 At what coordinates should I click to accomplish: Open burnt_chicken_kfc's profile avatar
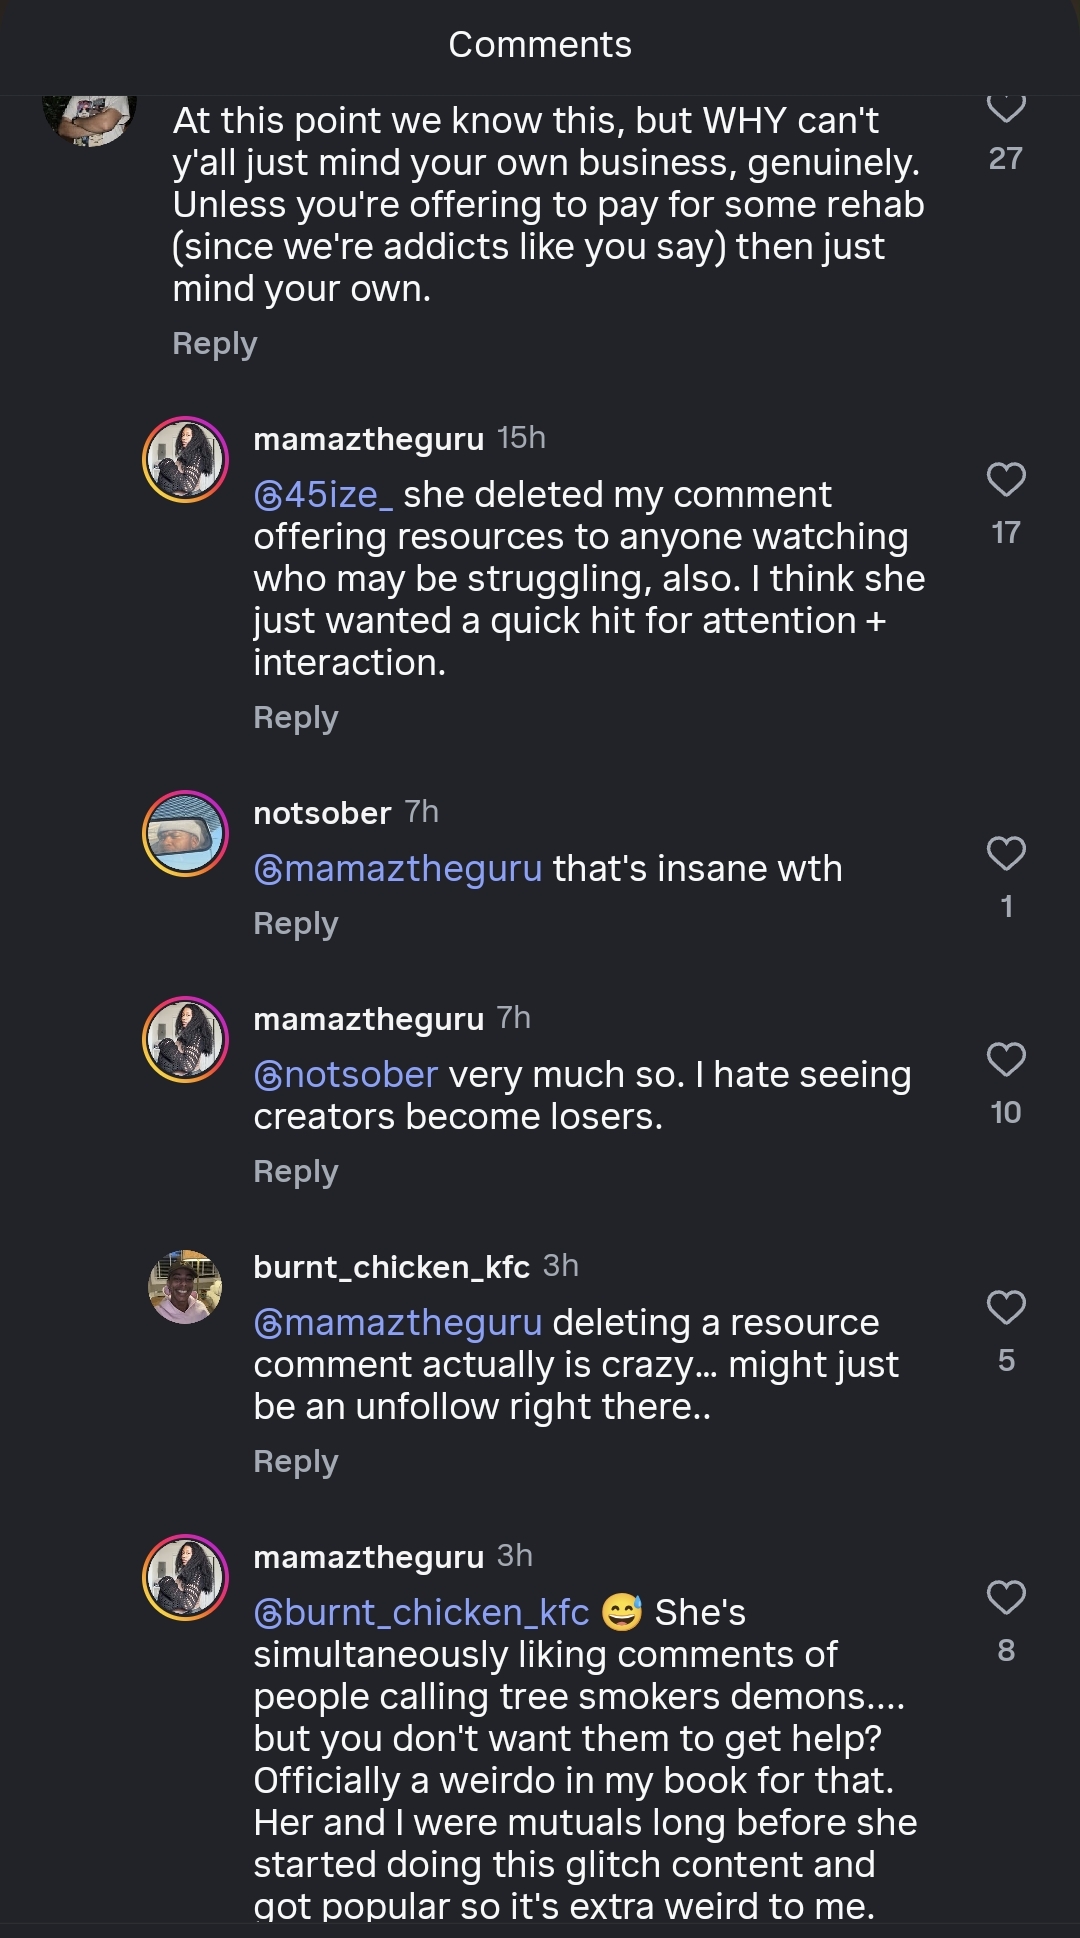[185, 1287]
